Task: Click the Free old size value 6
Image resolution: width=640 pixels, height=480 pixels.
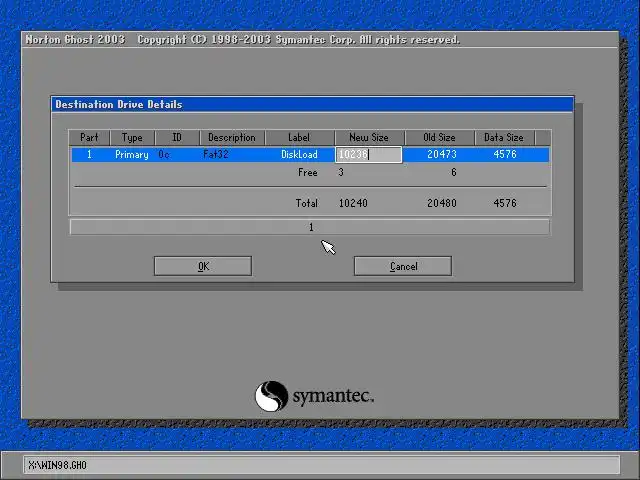Action: coord(453,173)
